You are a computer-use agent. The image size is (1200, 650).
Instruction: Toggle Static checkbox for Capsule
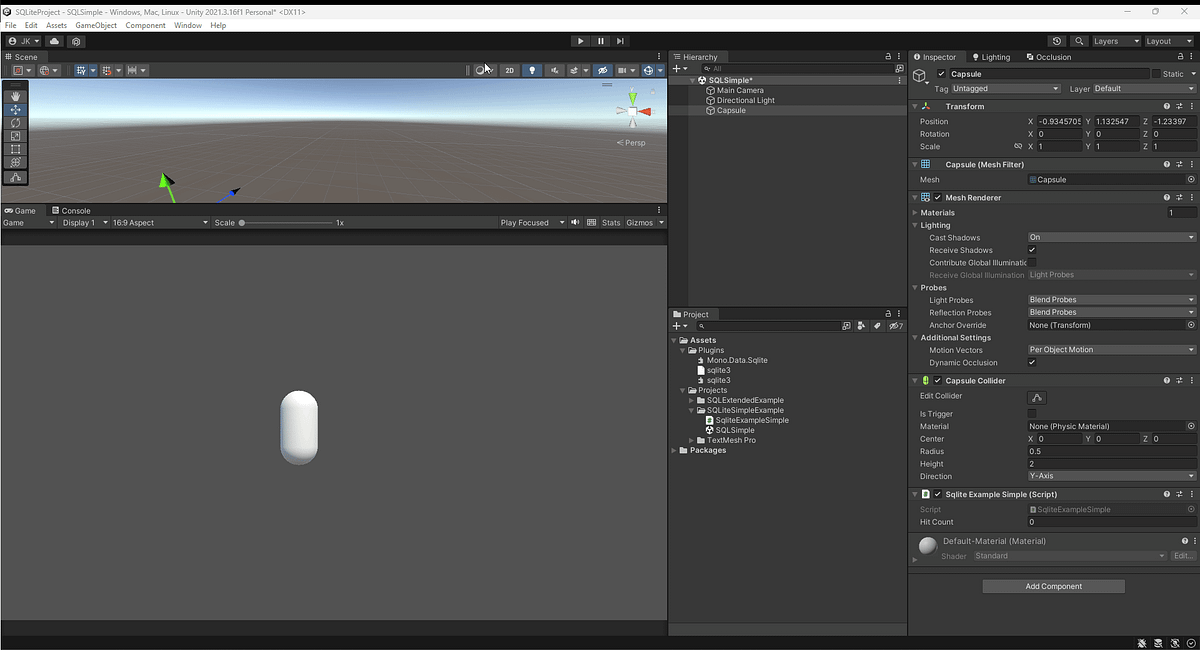click(x=1156, y=74)
